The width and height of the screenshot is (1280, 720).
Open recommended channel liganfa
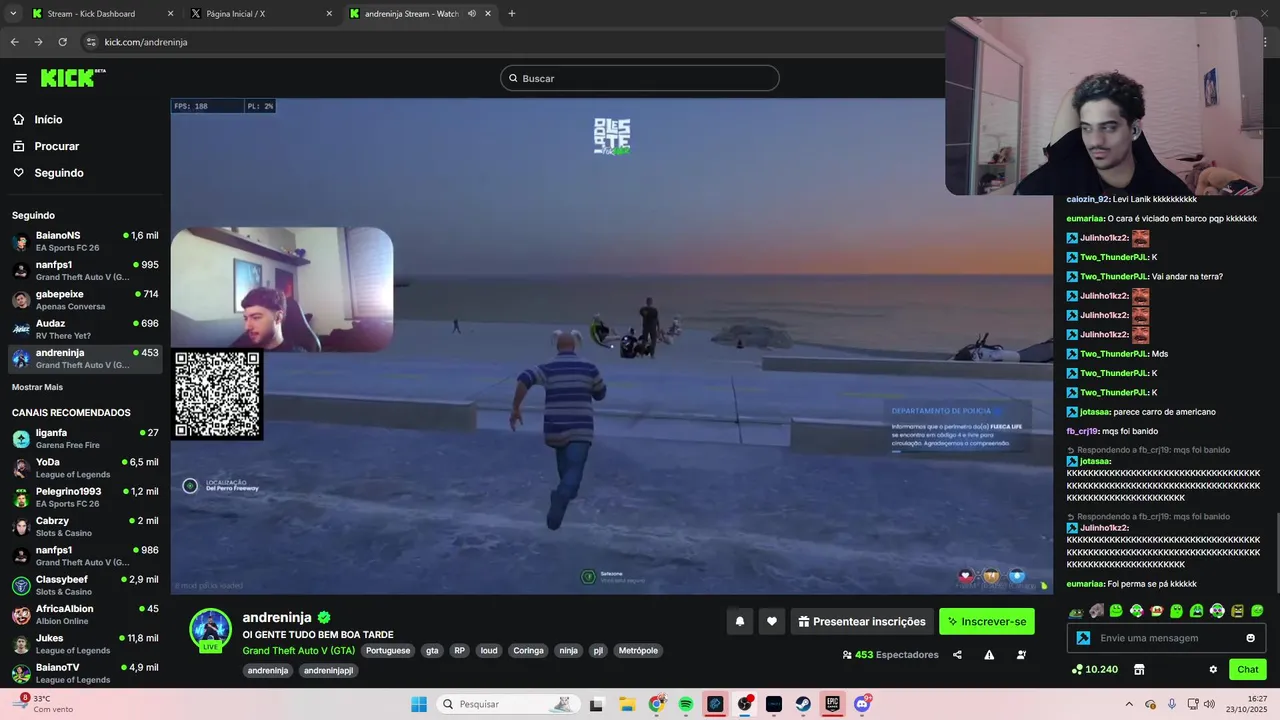click(85, 438)
